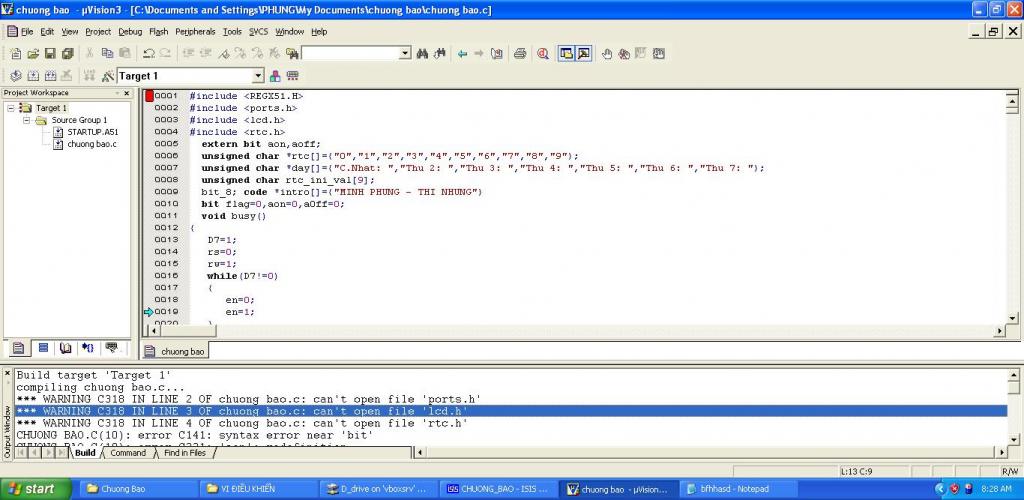Select the chuong bao.c file in project tree
Screen dimensions: 1024x500
91,144
